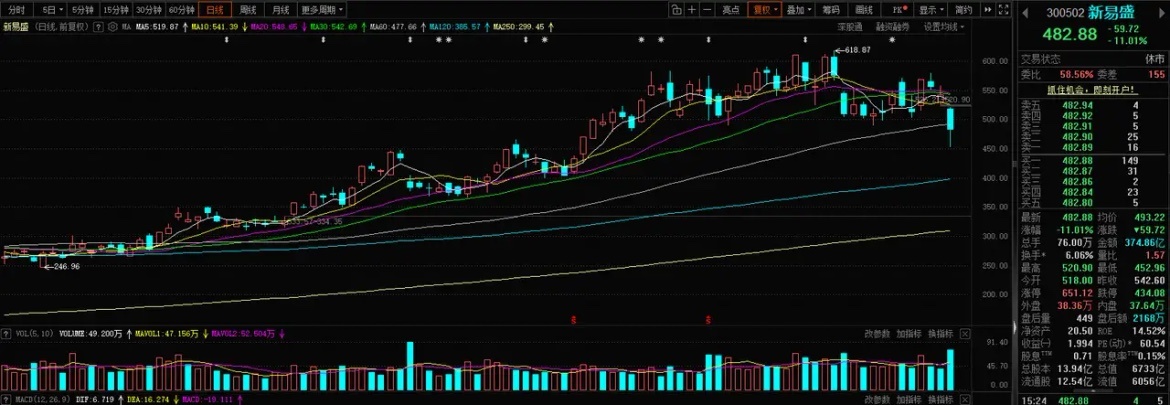Click the 总值 6733亿 value
Viewport: 1170px width, 405px height.
coord(1149,368)
